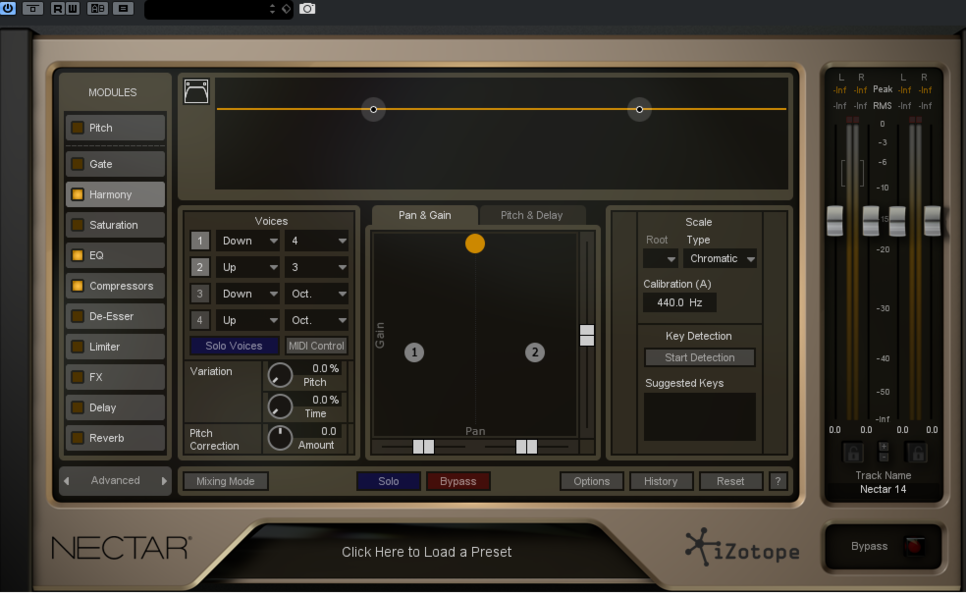
Task: Click the plus/minus icon between the locks
Action: (883, 451)
